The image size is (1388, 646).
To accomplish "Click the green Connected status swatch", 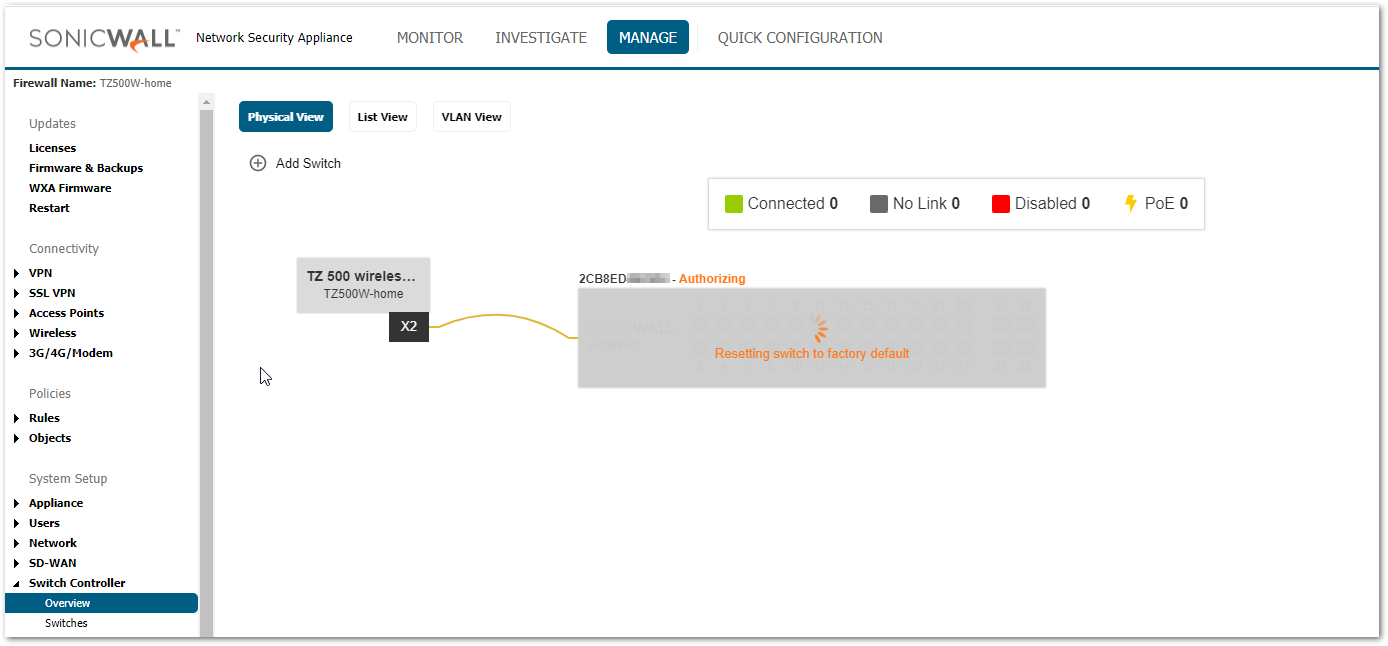I will pos(734,204).
